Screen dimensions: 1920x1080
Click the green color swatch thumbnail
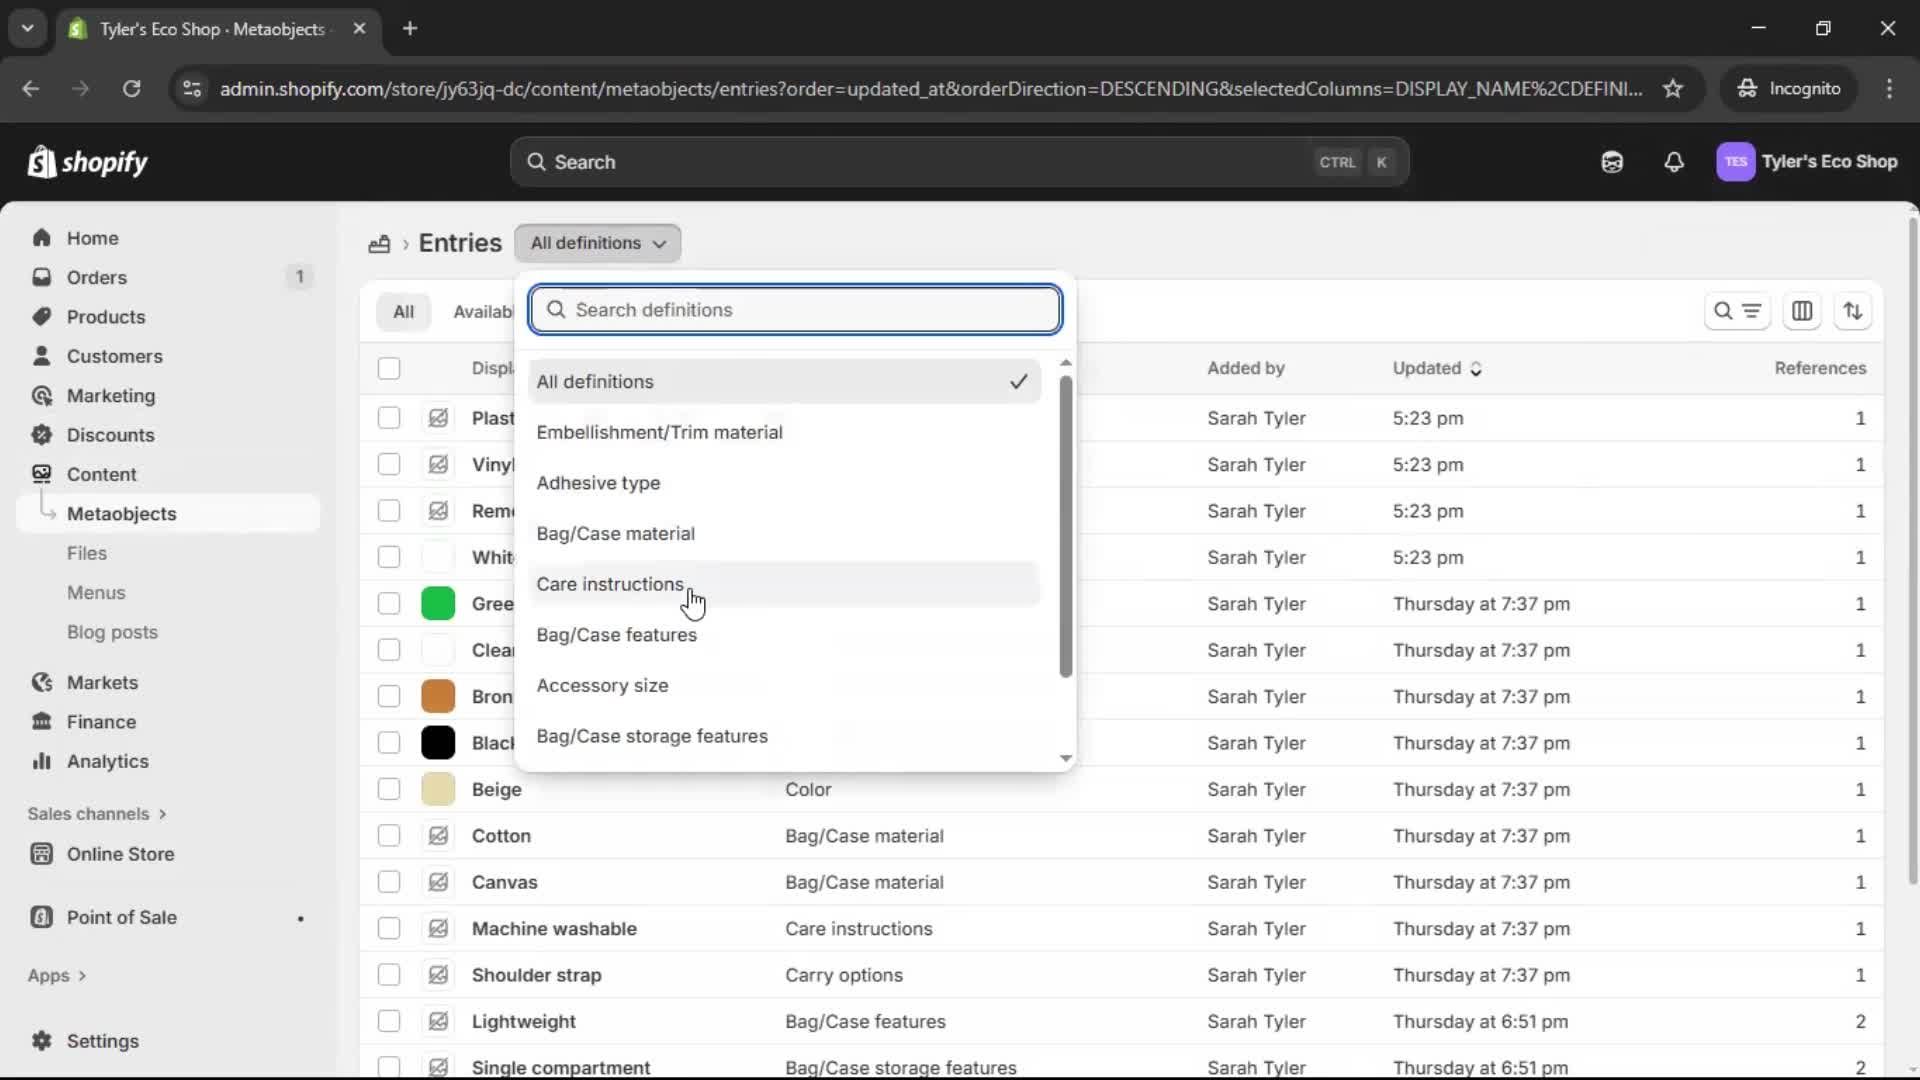point(438,604)
